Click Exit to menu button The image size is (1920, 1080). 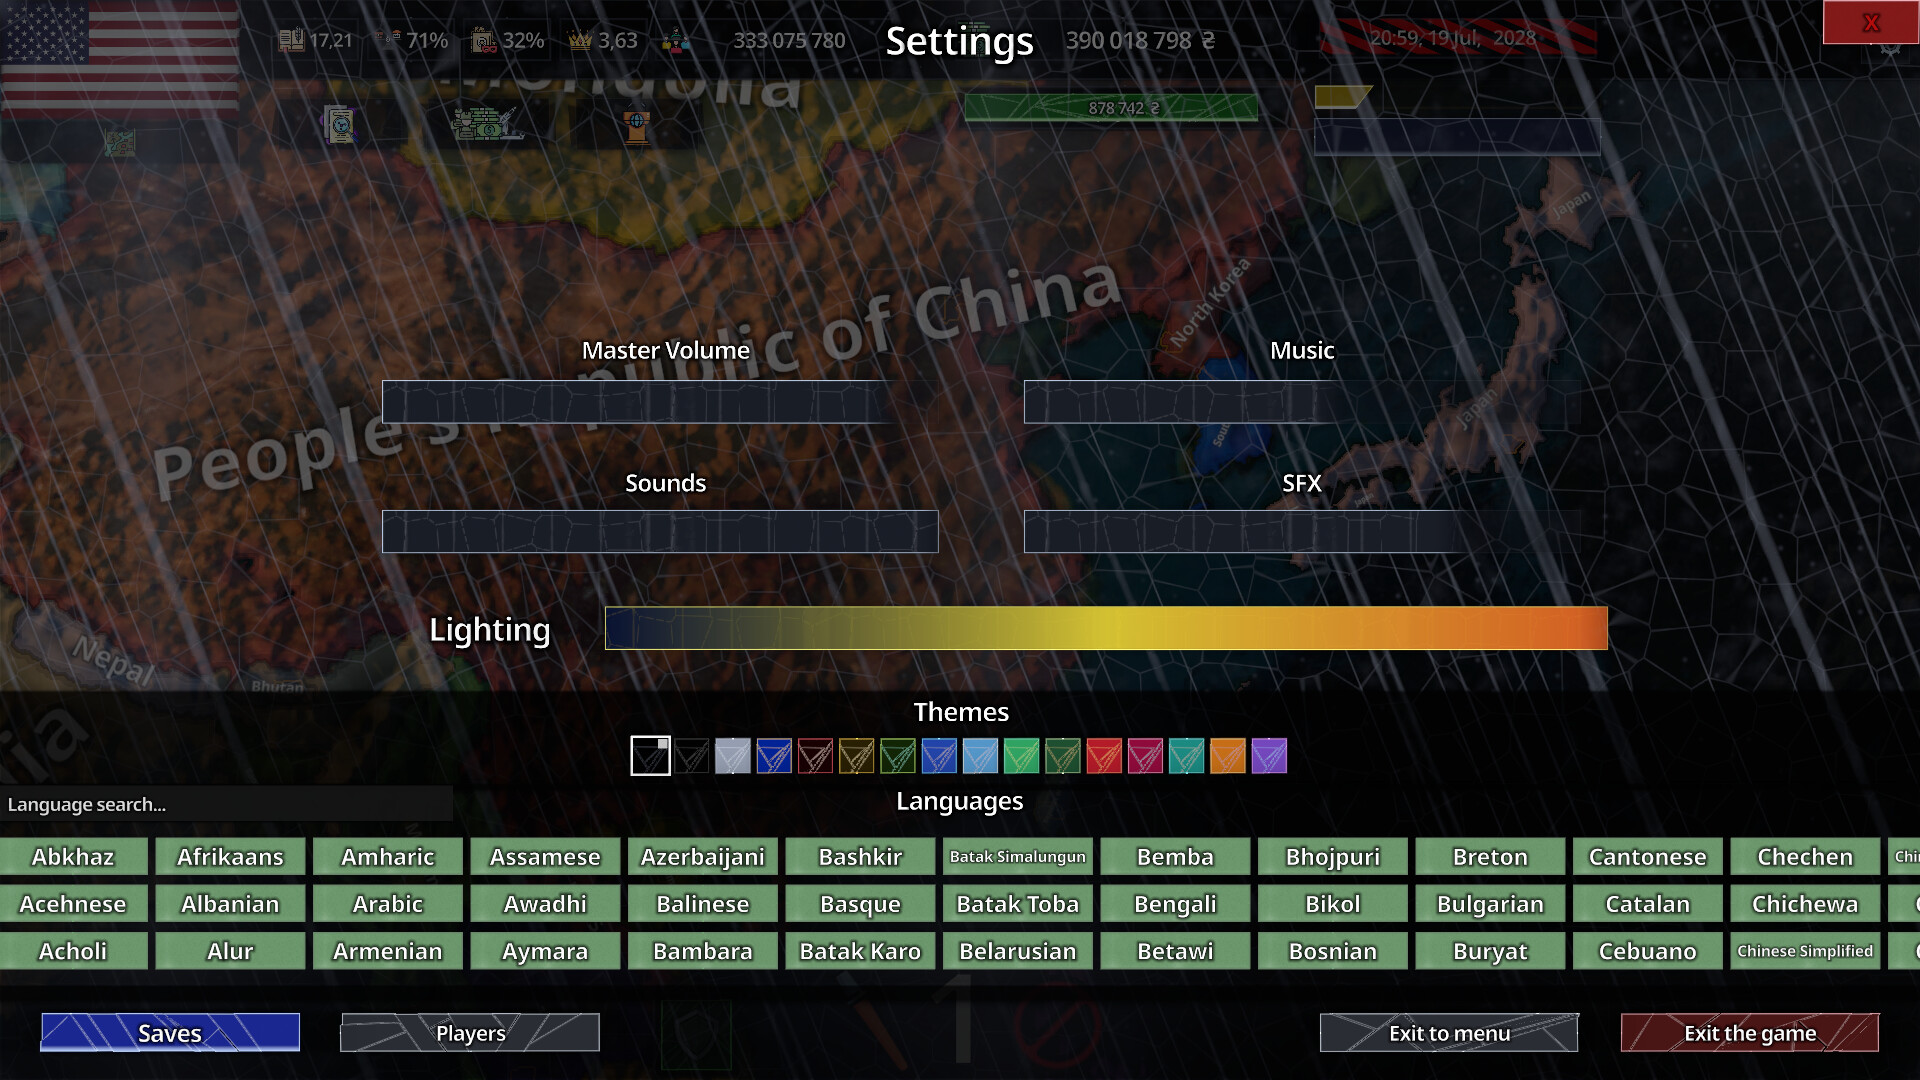pos(1449,1033)
